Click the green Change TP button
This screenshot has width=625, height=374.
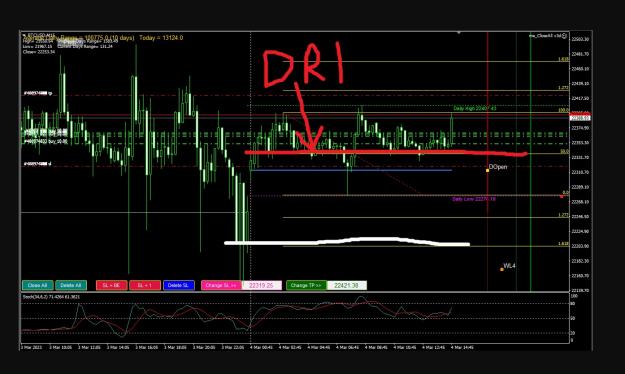point(306,285)
